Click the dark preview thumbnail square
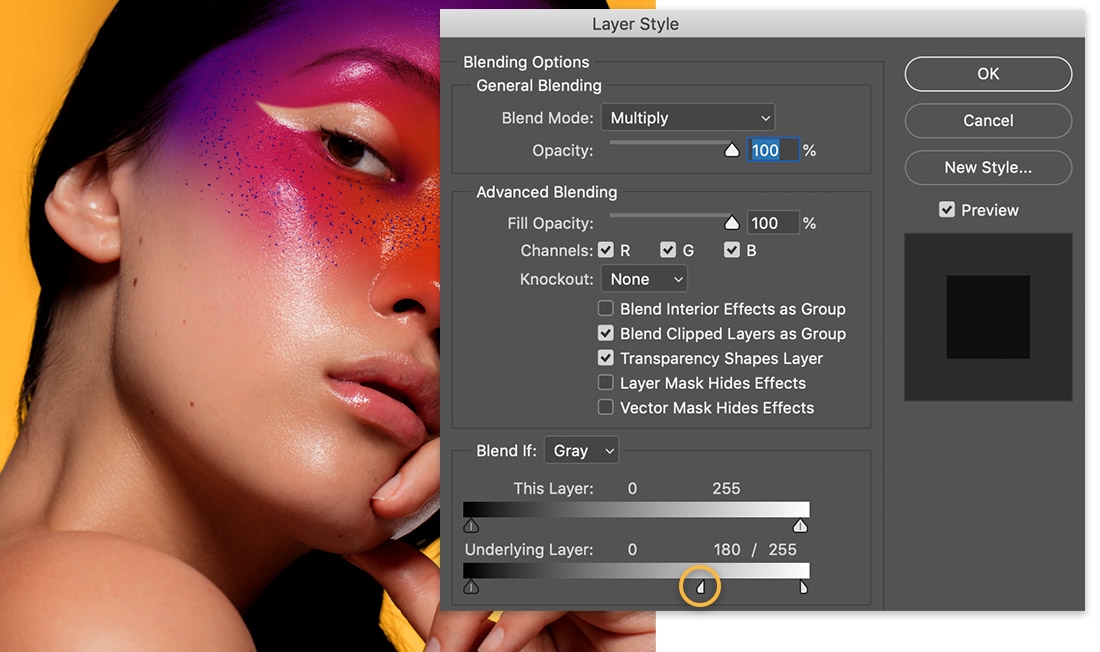Viewport: 1100px width, 652px height. [988, 316]
